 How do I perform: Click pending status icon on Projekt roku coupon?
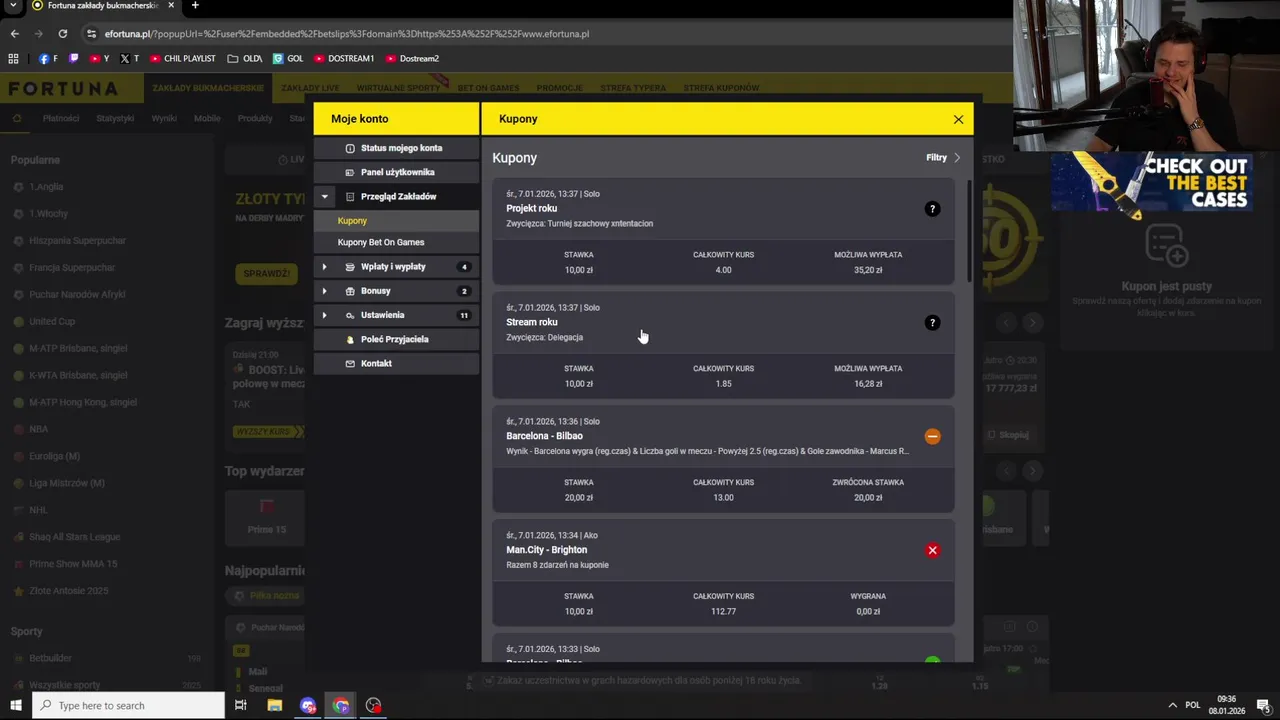click(x=932, y=209)
